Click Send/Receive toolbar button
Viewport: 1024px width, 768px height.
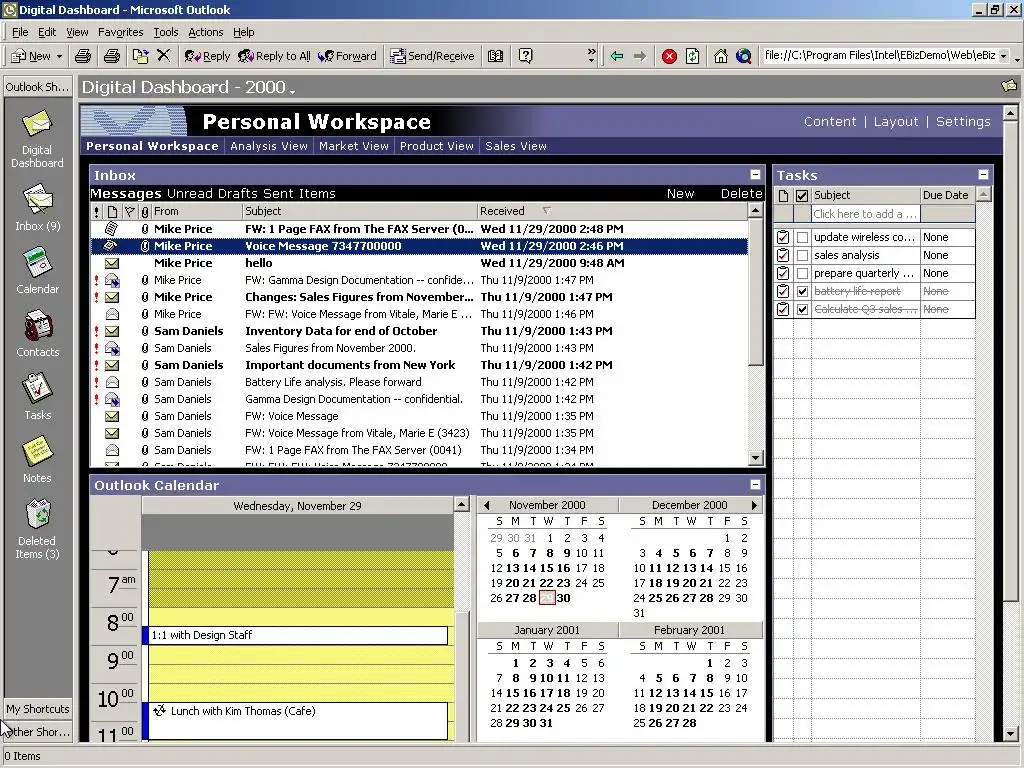pyautogui.click(x=432, y=56)
